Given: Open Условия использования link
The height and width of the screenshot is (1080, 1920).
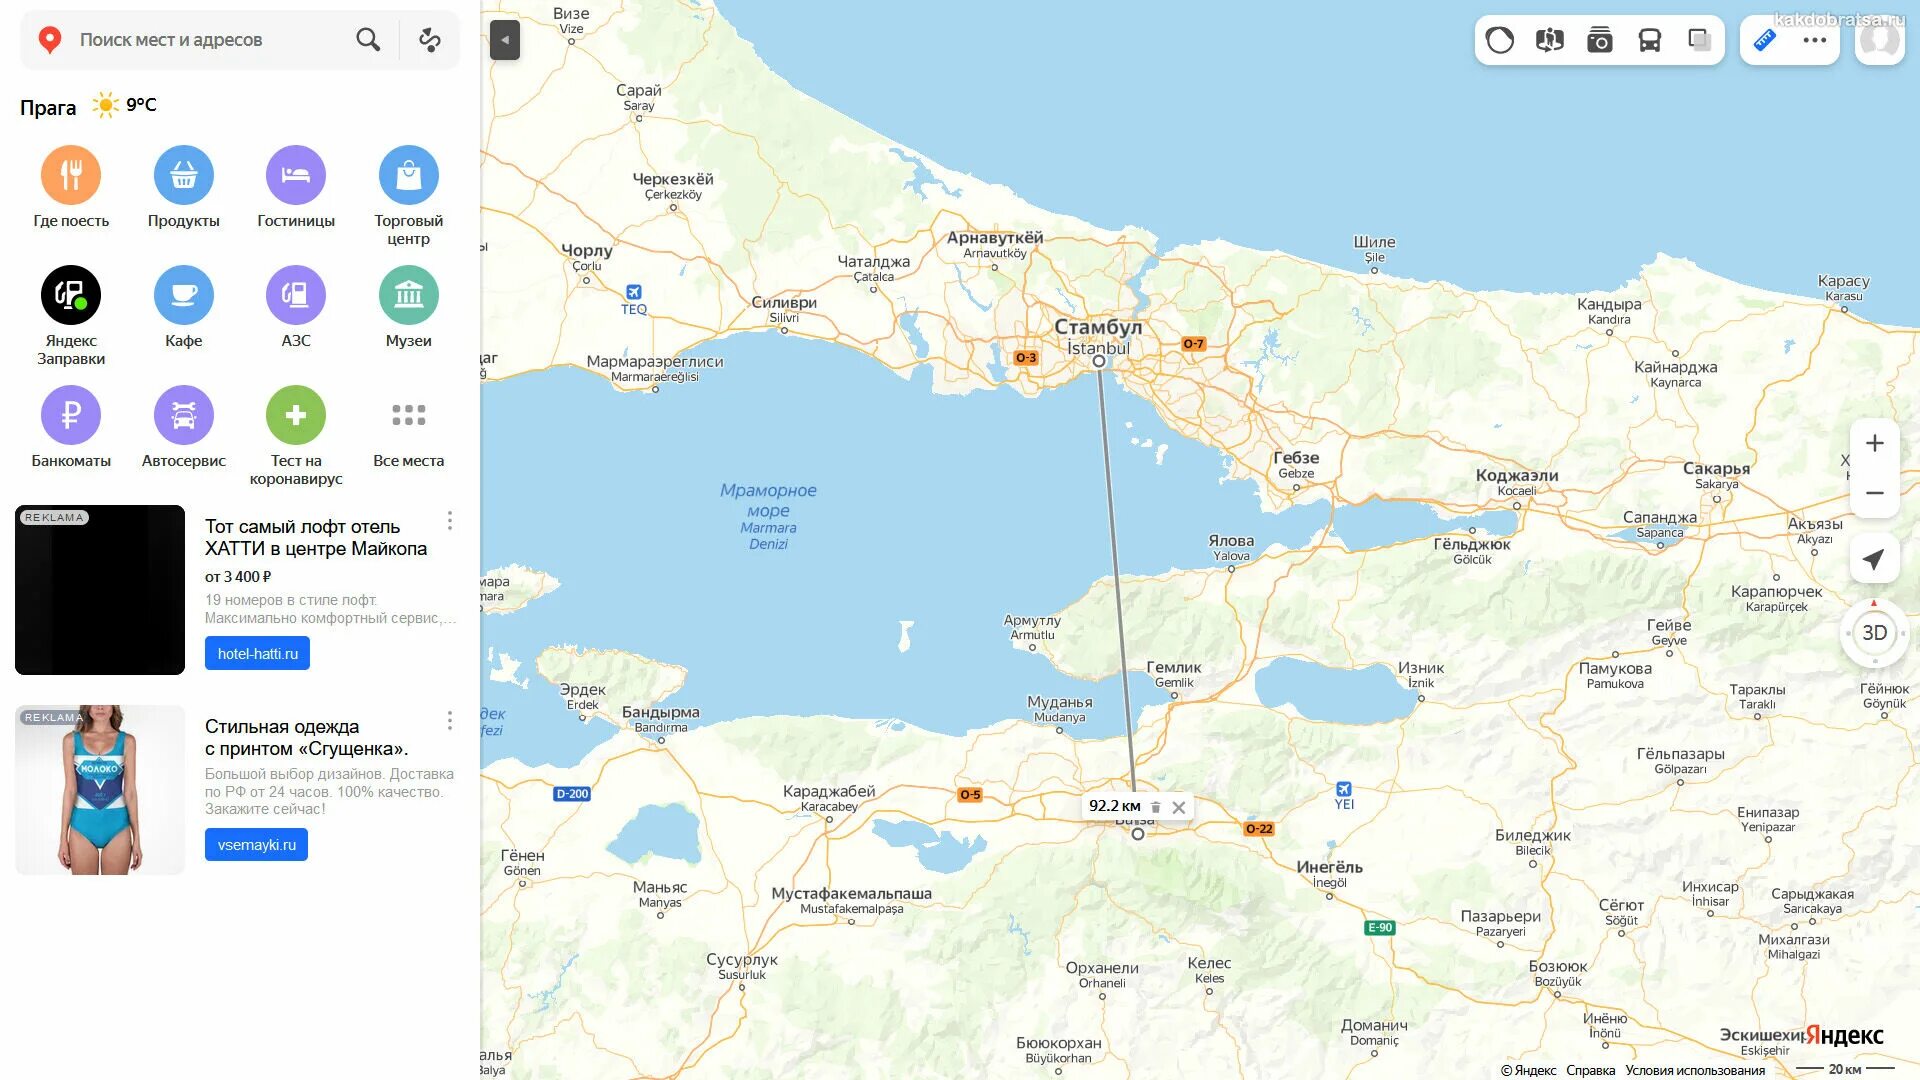Looking at the screenshot, I should [x=1695, y=1070].
